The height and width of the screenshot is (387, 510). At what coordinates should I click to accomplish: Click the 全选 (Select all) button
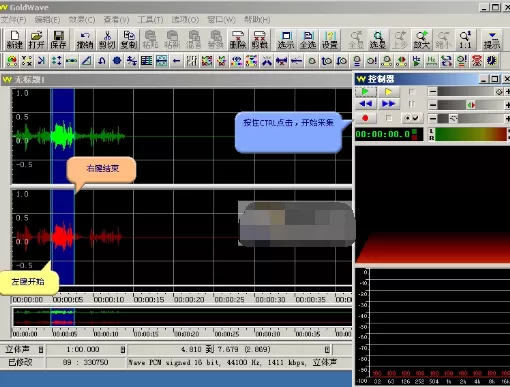308,40
